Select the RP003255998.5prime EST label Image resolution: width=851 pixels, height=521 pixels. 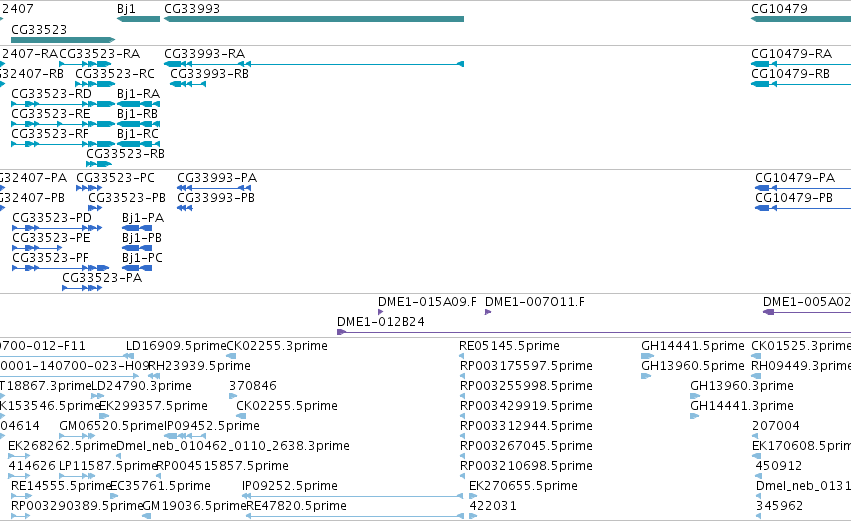526,386
